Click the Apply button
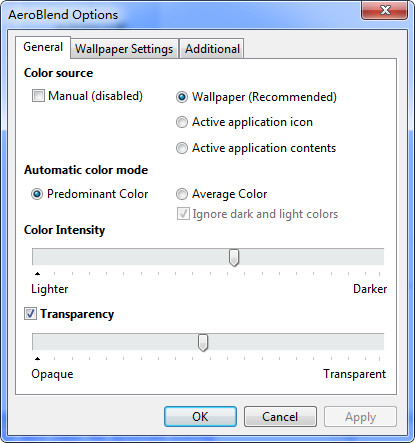 pos(360,417)
